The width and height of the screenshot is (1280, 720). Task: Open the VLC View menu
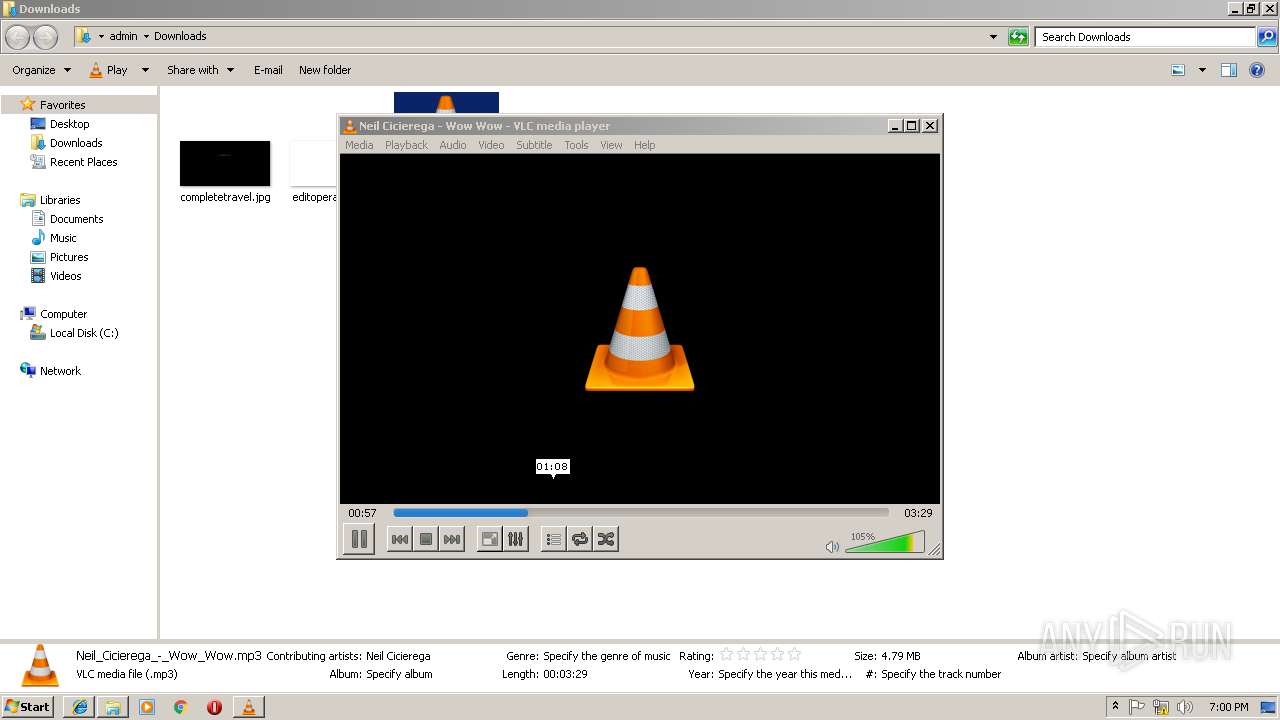(x=611, y=145)
